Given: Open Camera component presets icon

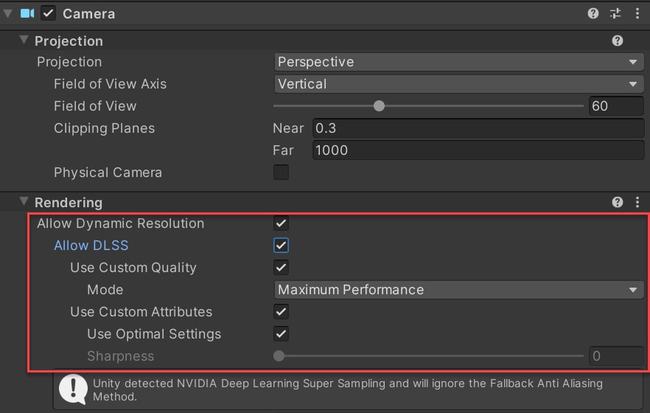Looking at the screenshot, I should point(615,14).
